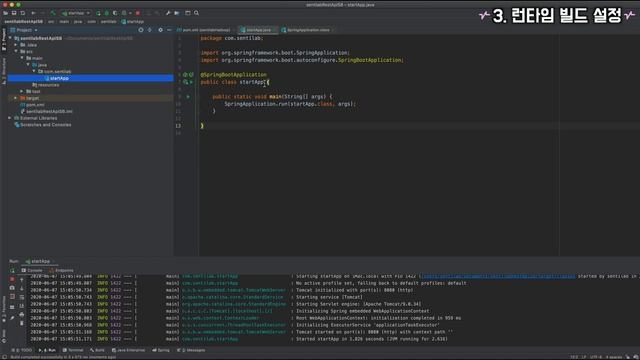The image size is (640, 360).
Task: Open Messages tool window button
Action: 191,350
